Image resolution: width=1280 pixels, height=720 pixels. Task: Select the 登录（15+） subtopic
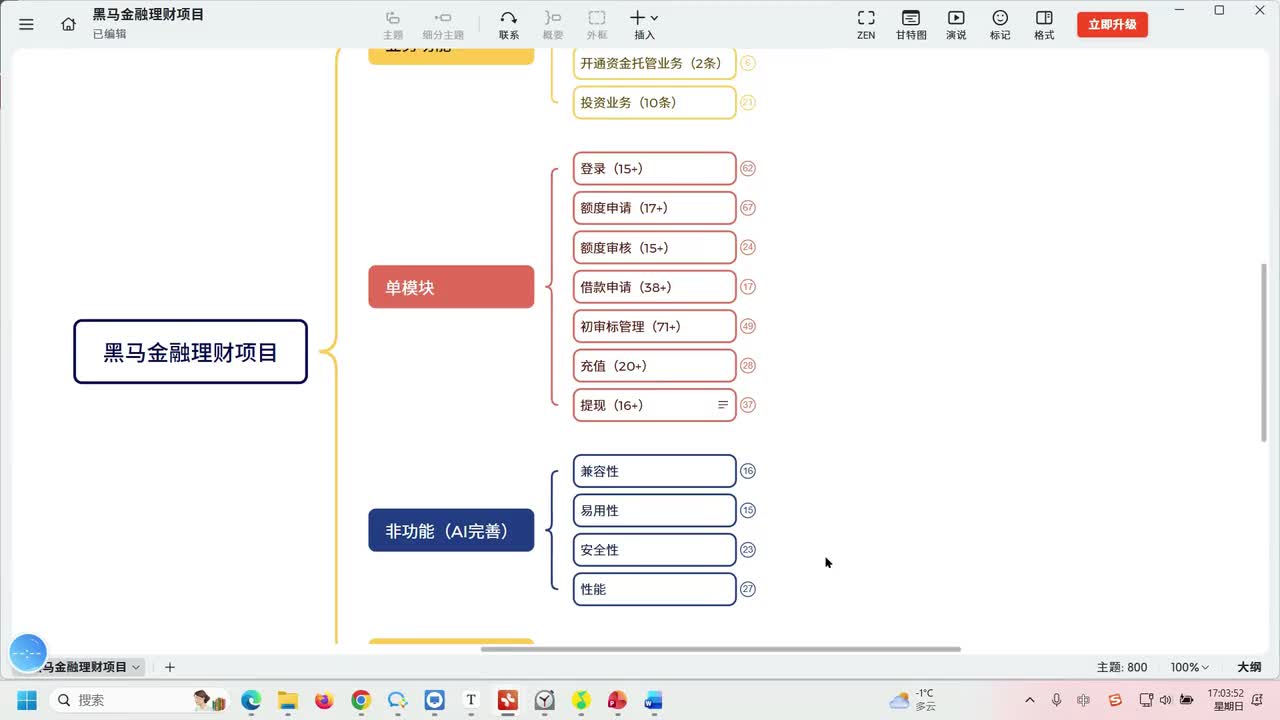[654, 168]
